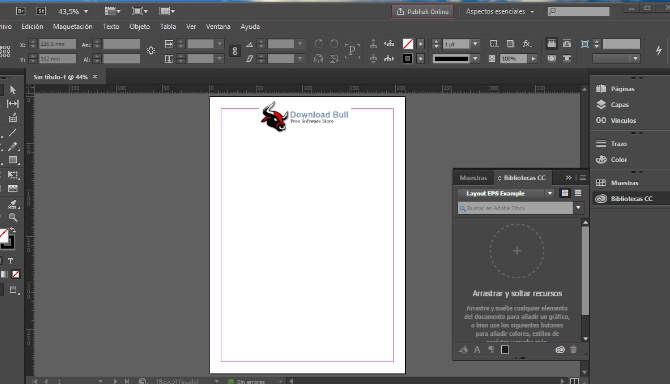
Task: Switch to the Muestras tab in floating panel
Action: [473, 178]
